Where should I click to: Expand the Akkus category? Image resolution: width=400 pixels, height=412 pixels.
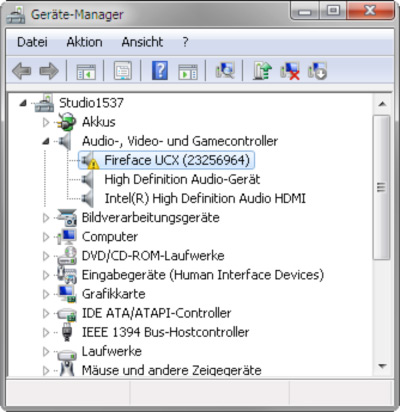(46, 122)
